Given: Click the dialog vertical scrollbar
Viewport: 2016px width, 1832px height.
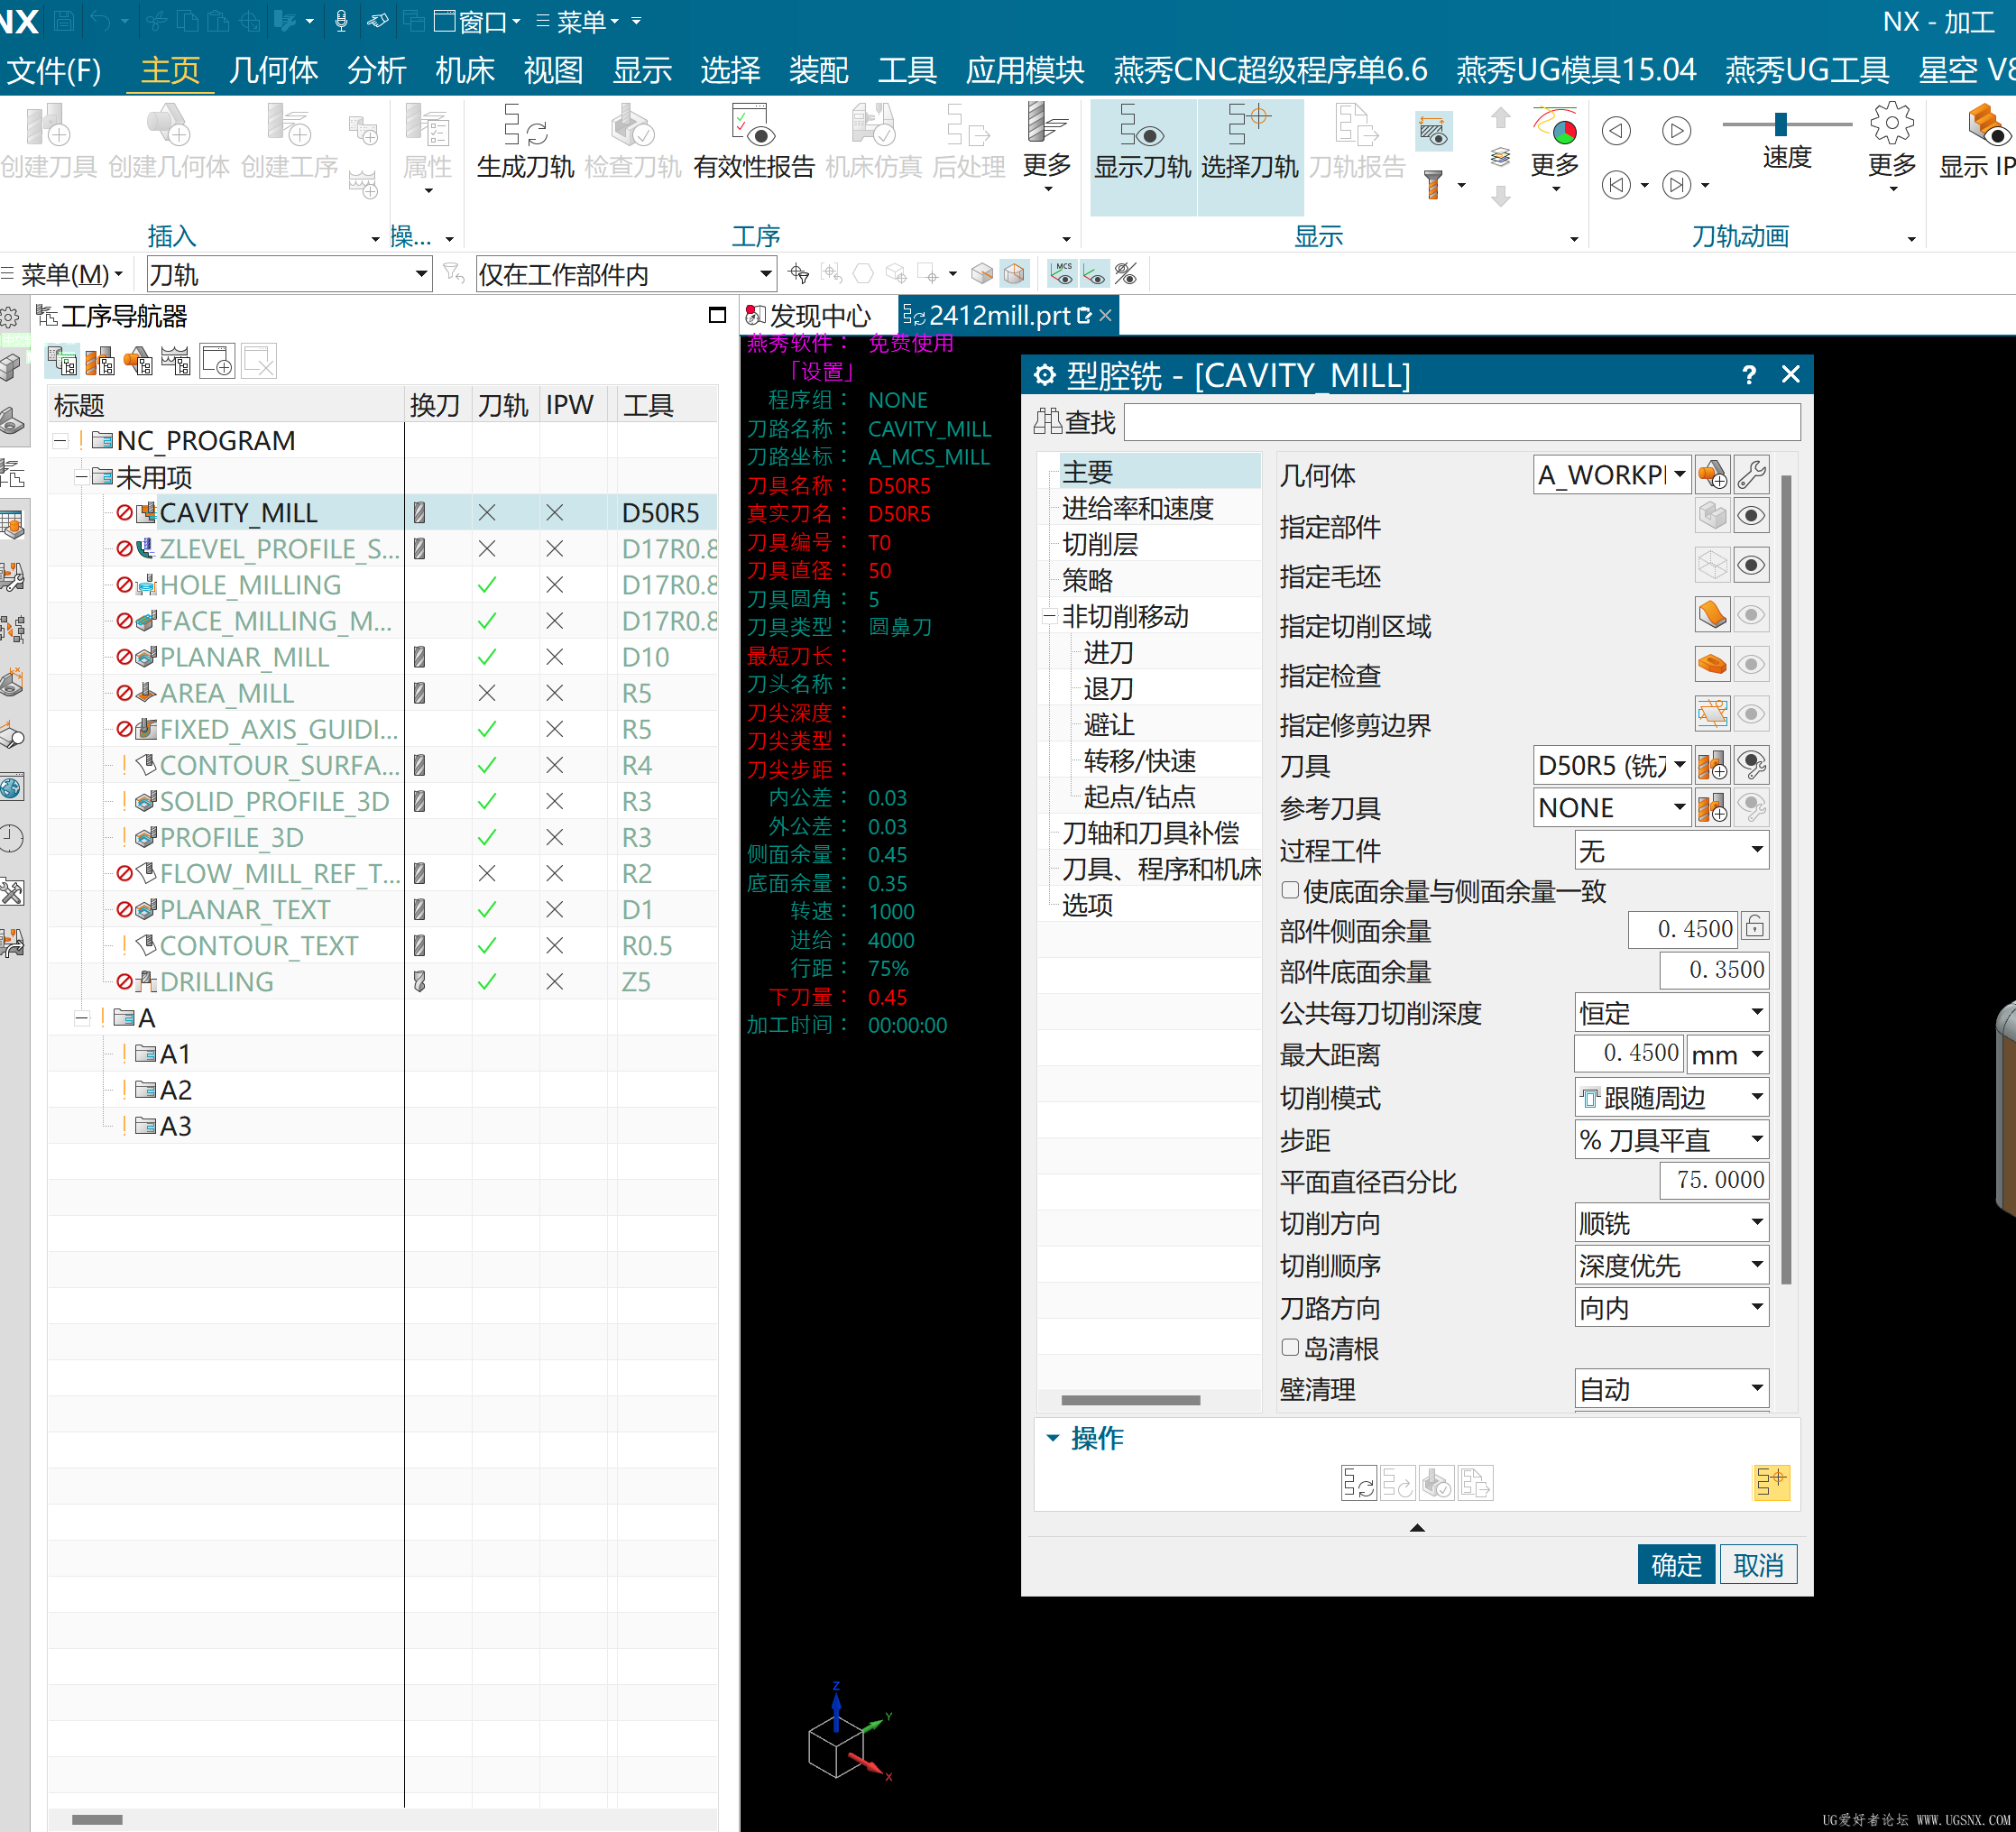Looking at the screenshot, I should tap(1786, 880).
